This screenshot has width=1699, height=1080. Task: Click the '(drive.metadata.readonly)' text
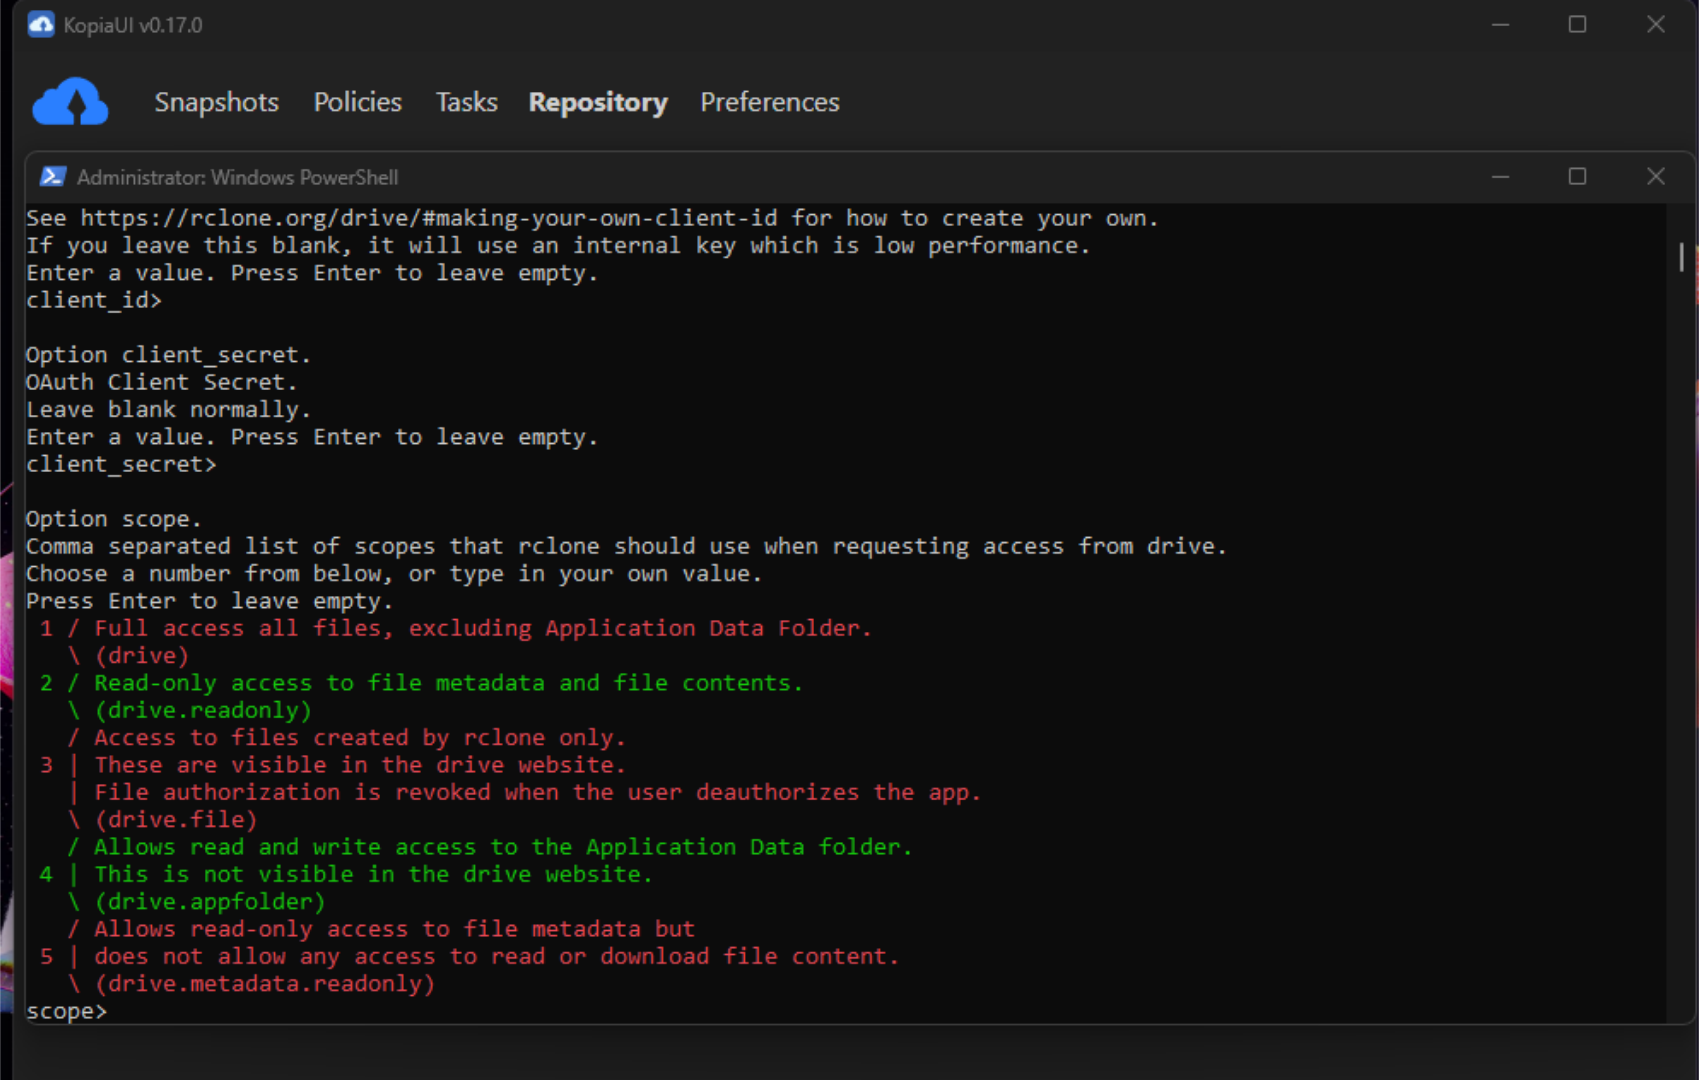(x=265, y=983)
